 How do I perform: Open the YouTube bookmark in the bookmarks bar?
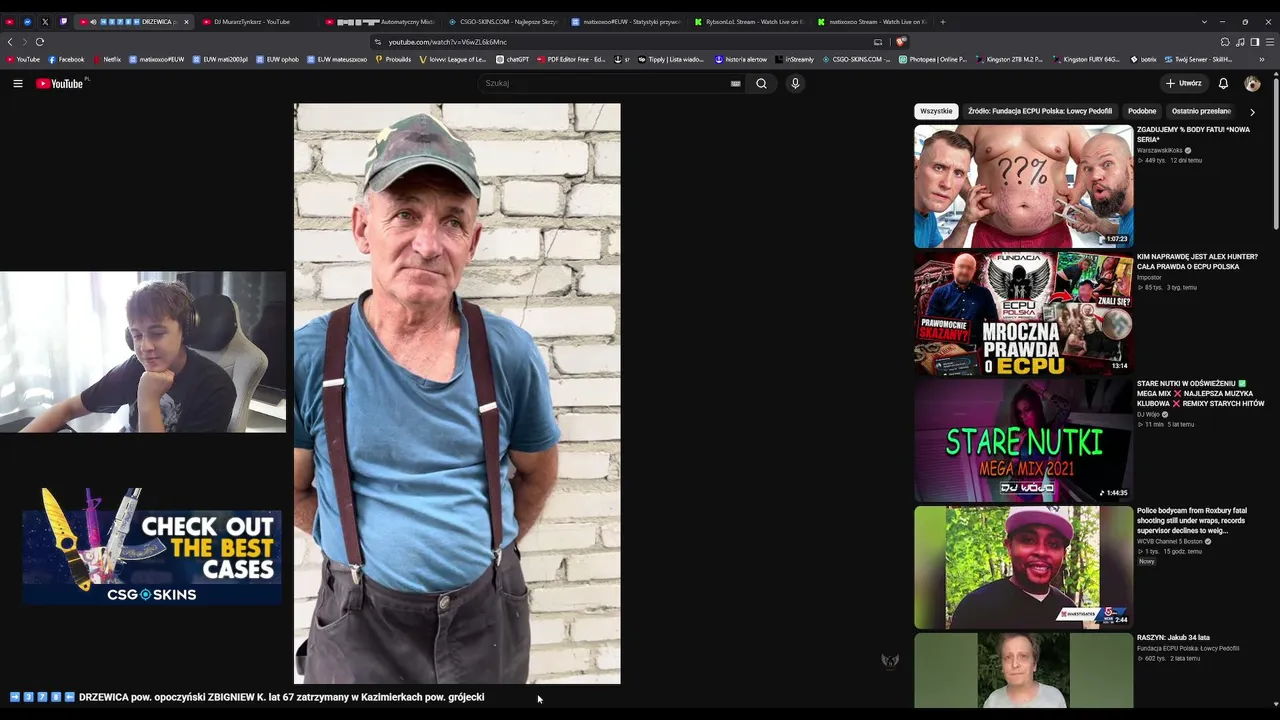(x=23, y=59)
